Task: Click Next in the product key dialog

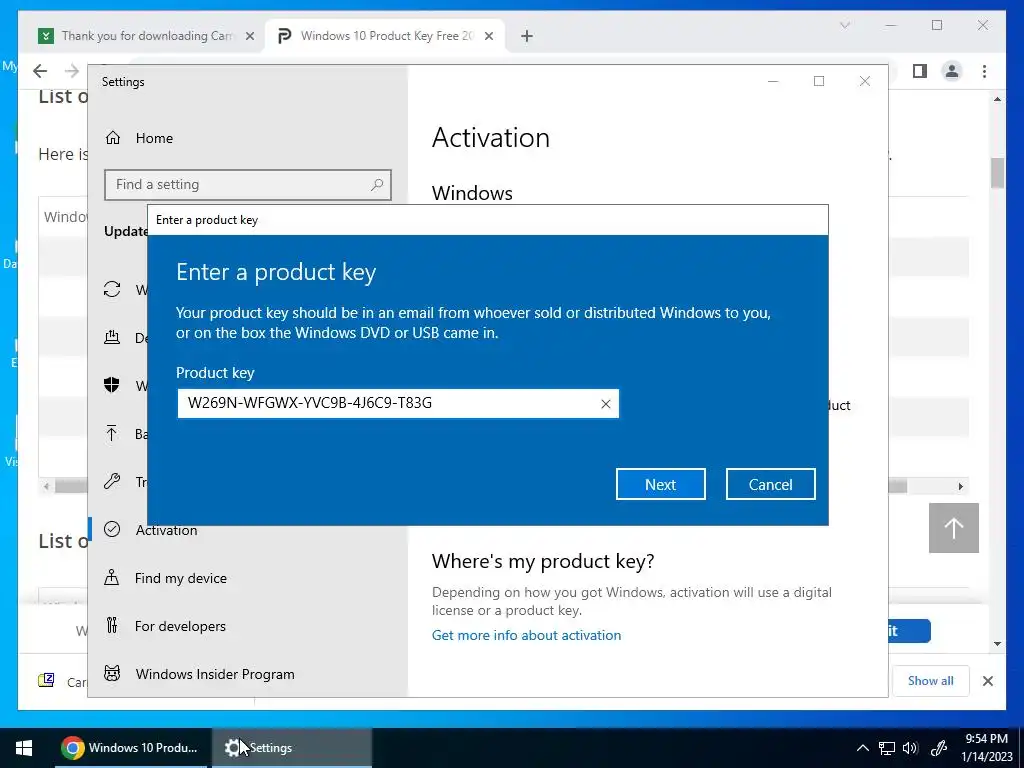Action: tap(660, 484)
